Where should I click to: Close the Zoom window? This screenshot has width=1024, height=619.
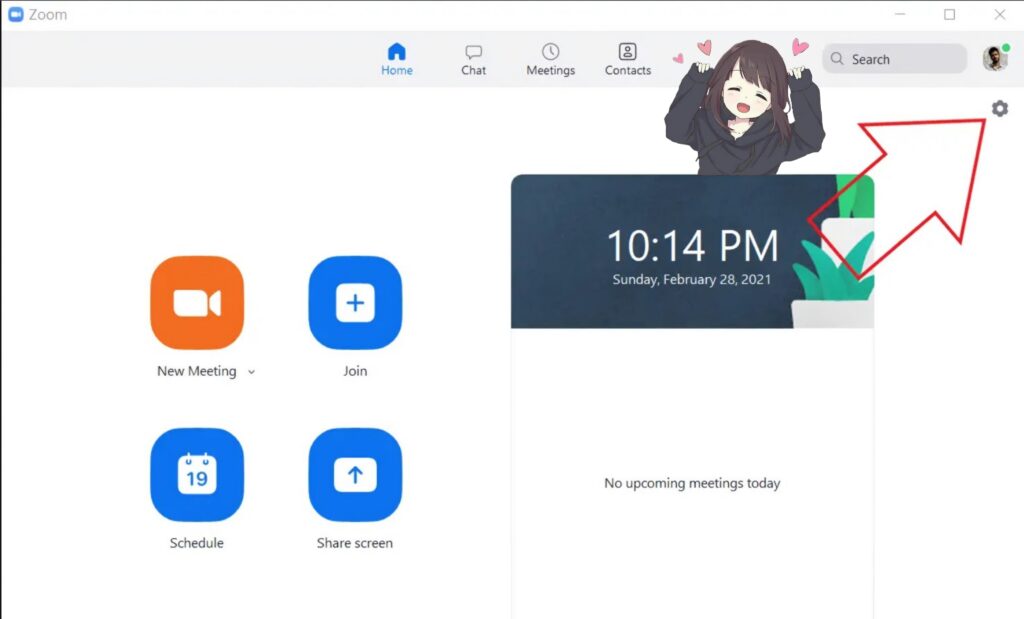pos(1000,14)
